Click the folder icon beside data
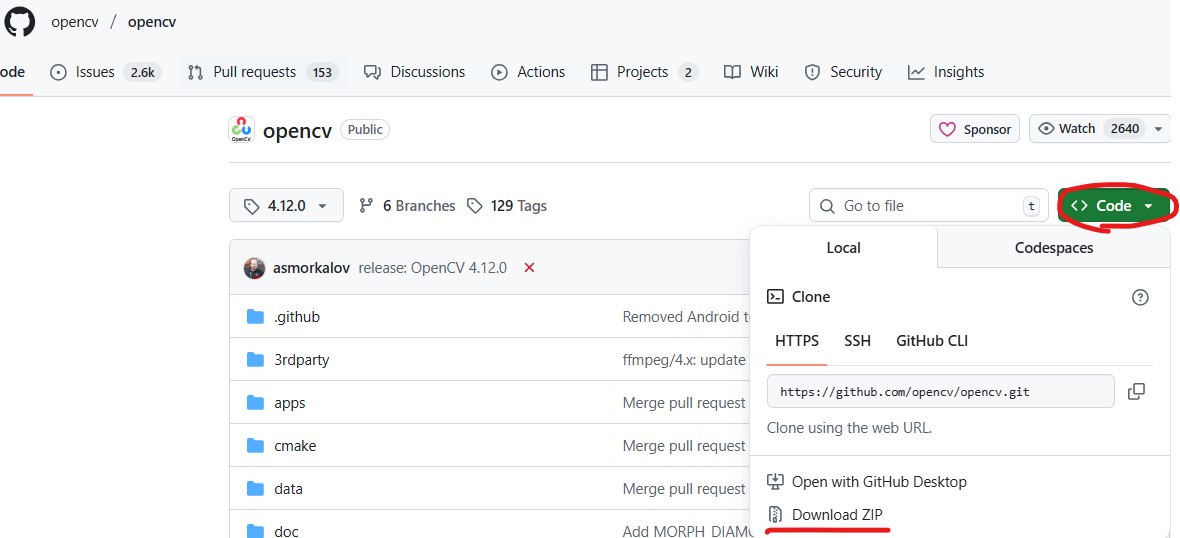The image size is (1180, 538). click(256, 488)
